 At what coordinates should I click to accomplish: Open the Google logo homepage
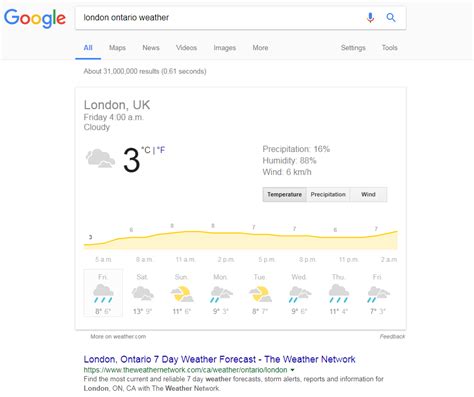pyautogui.click(x=35, y=18)
